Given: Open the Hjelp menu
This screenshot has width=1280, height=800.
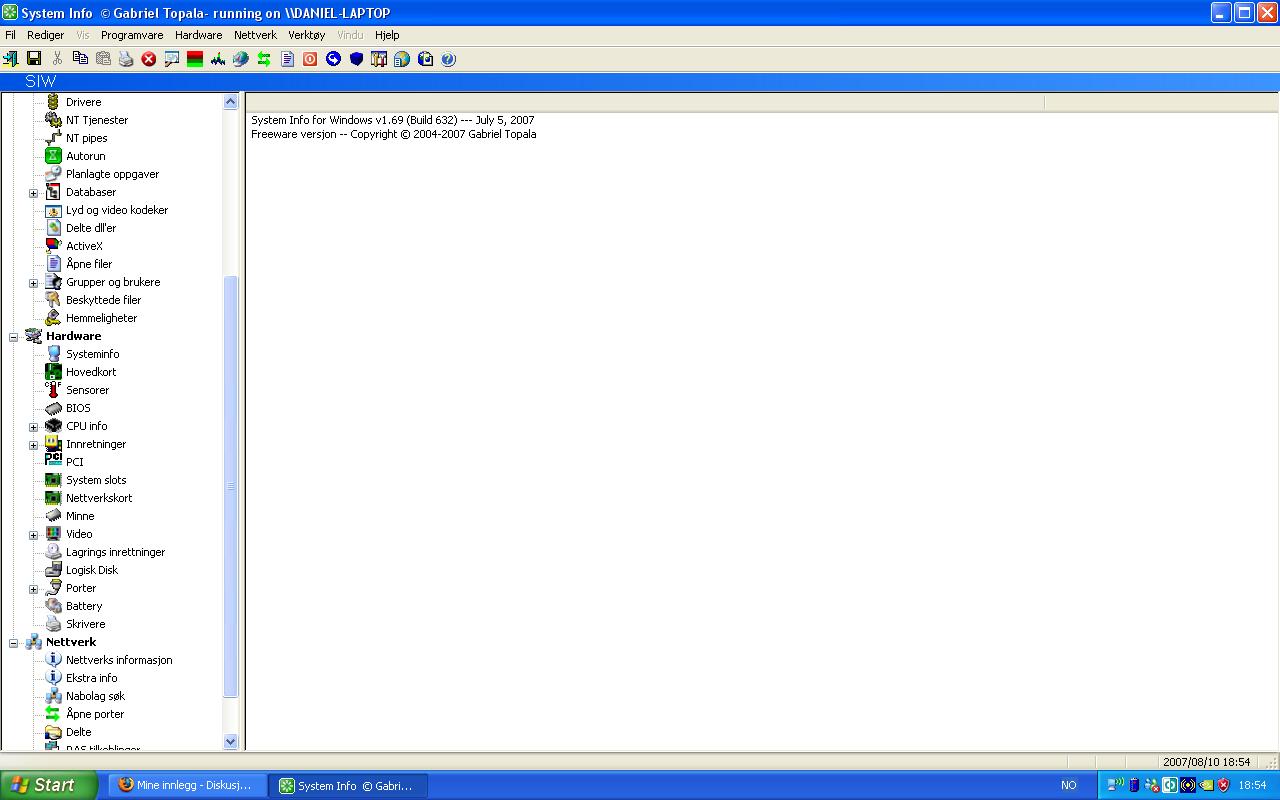Looking at the screenshot, I should [x=387, y=35].
